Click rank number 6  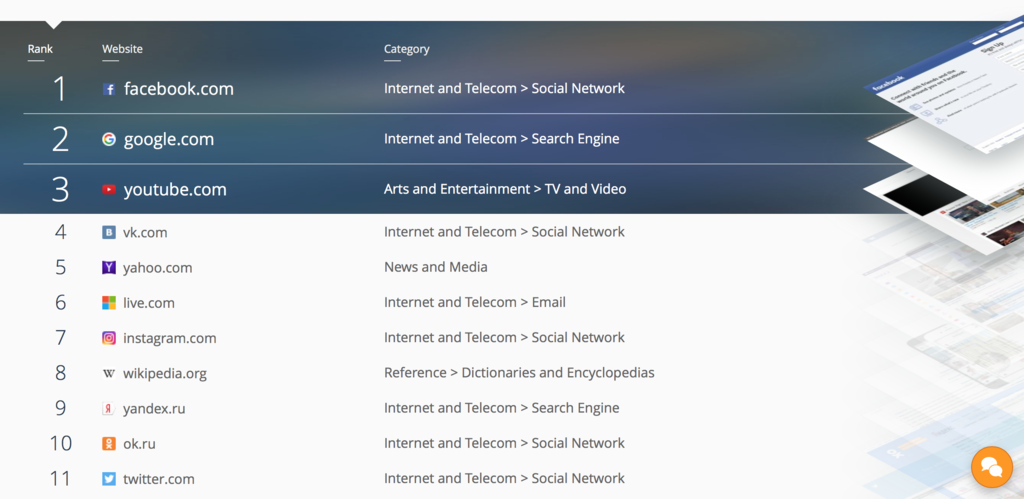(x=60, y=302)
